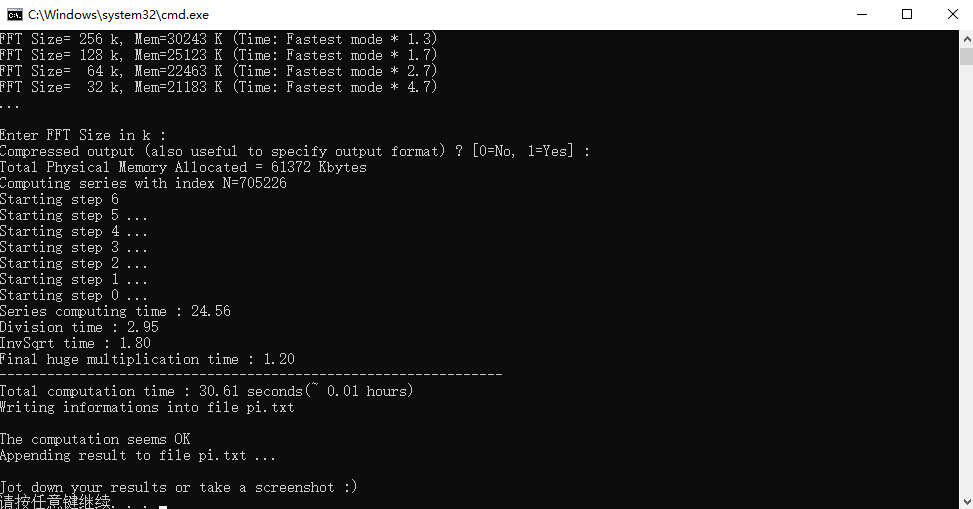Click the 'Division time : 2.95' line

79,327
